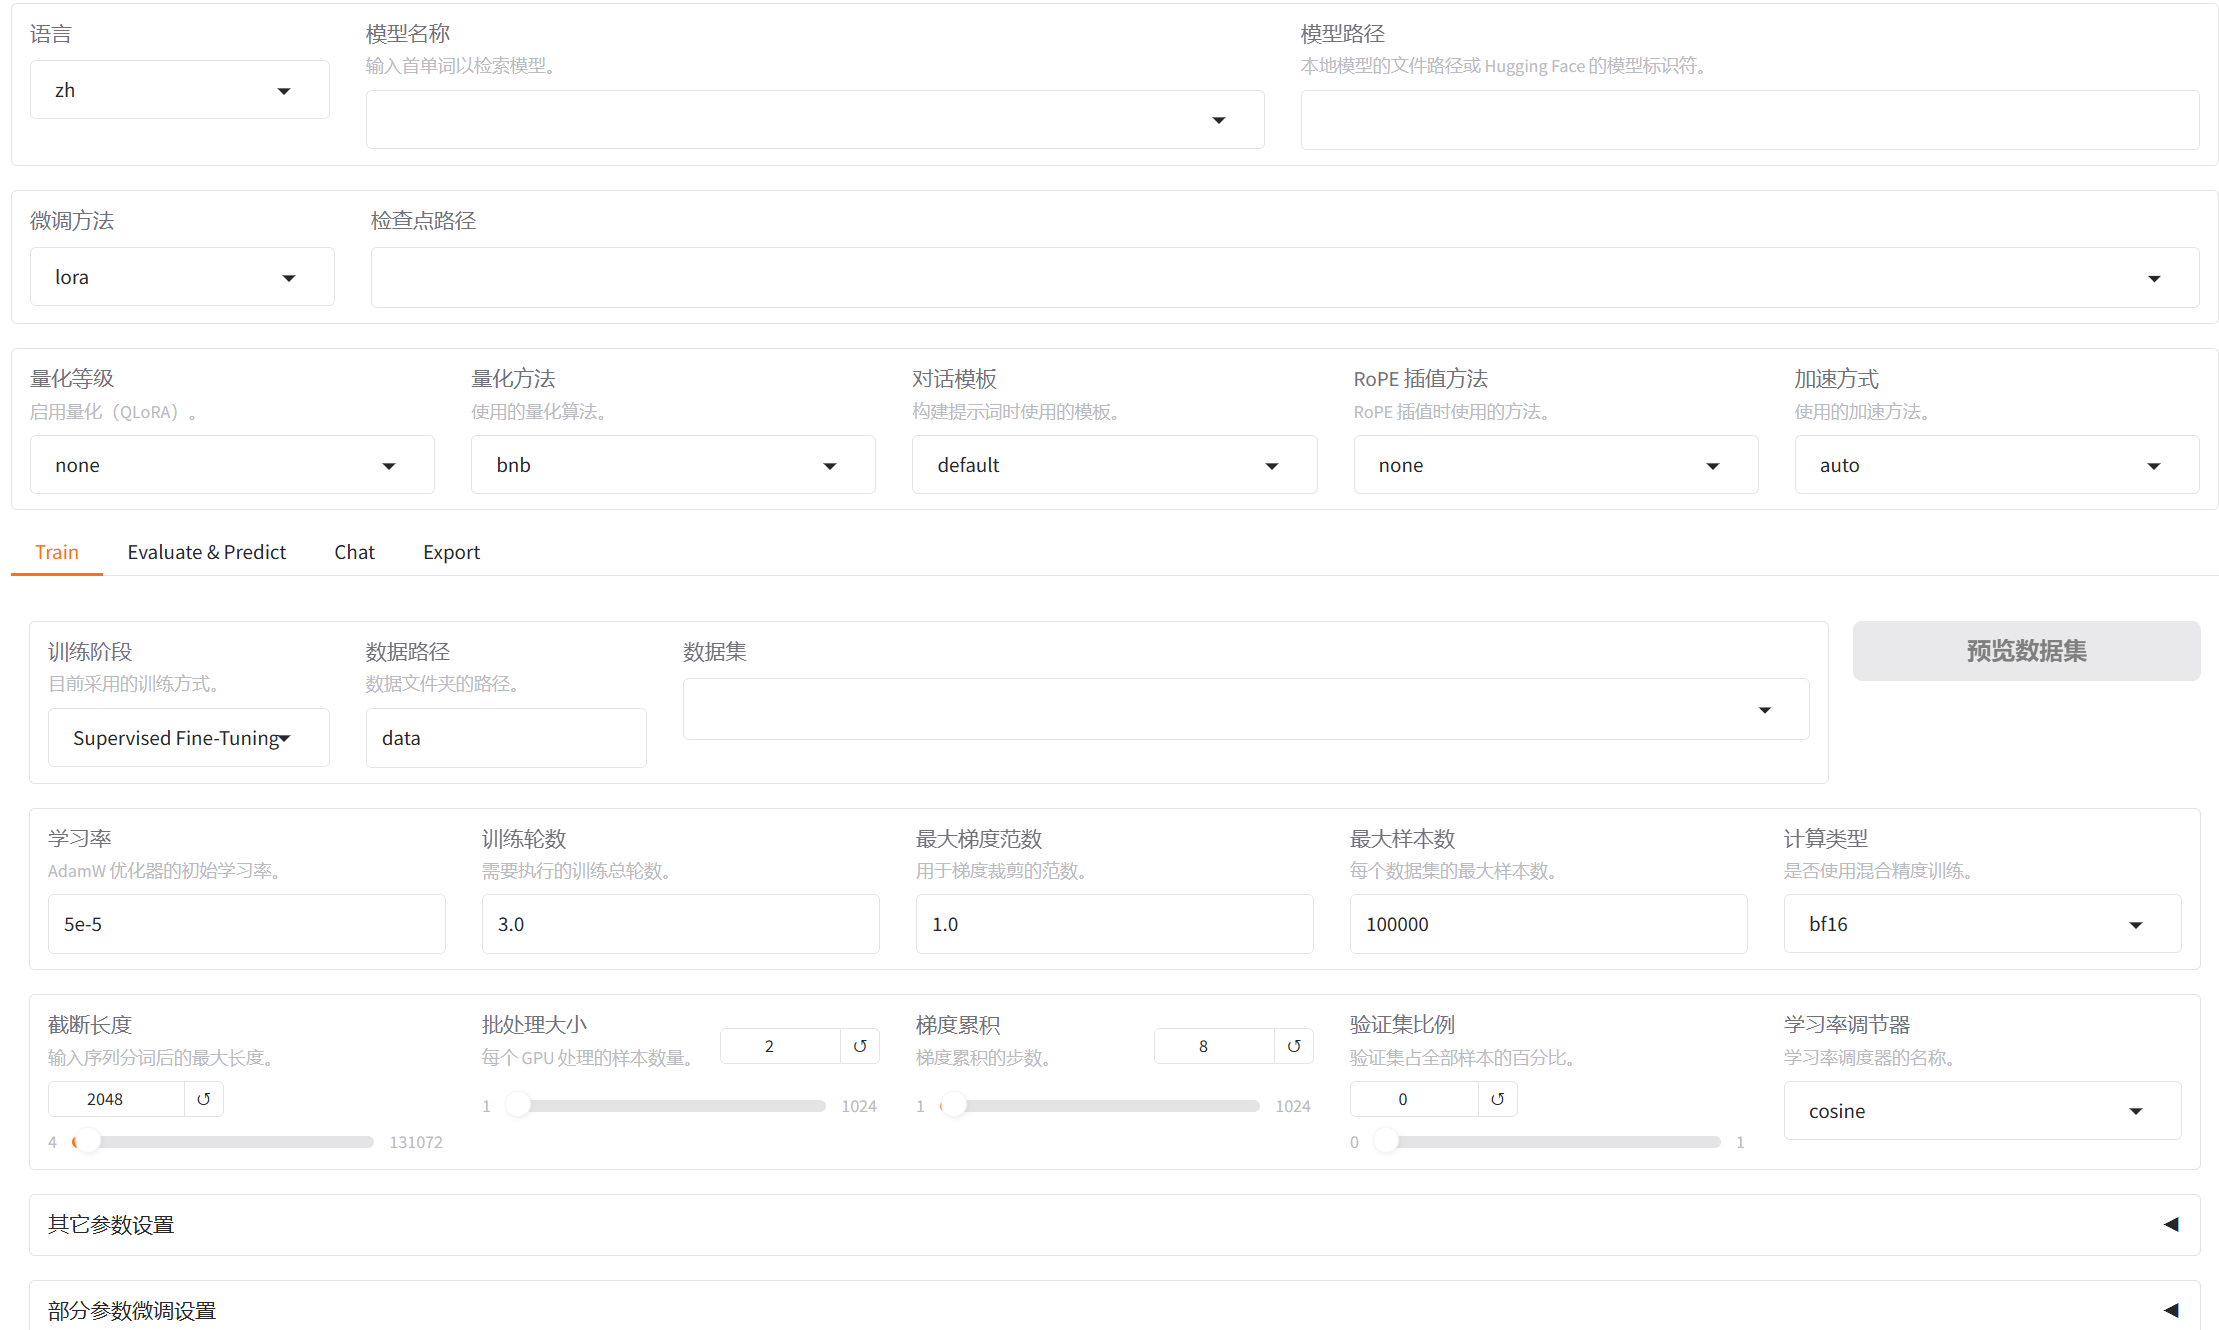
Task: Expand the 部分参数微调设置 section arrow
Action: pos(2171,1310)
